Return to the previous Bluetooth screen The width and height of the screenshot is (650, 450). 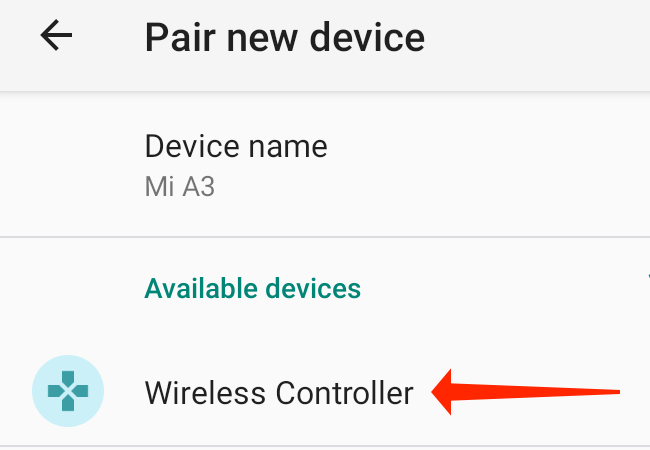tap(56, 36)
